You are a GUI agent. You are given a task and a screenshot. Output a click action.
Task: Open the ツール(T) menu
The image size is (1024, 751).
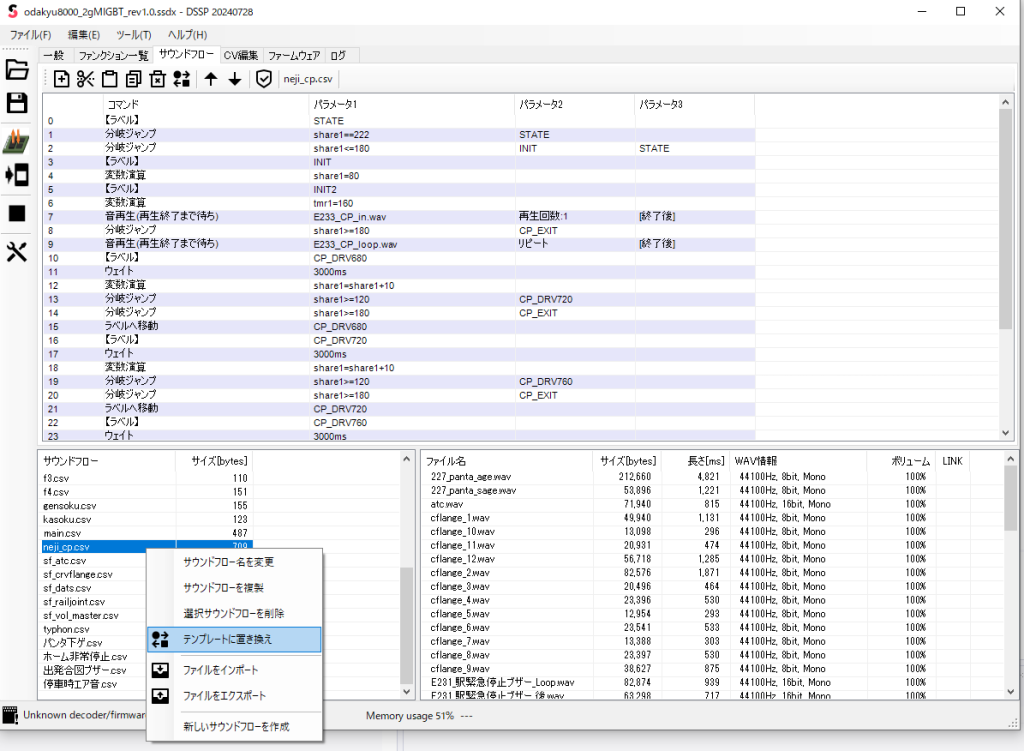click(x=133, y=35)
